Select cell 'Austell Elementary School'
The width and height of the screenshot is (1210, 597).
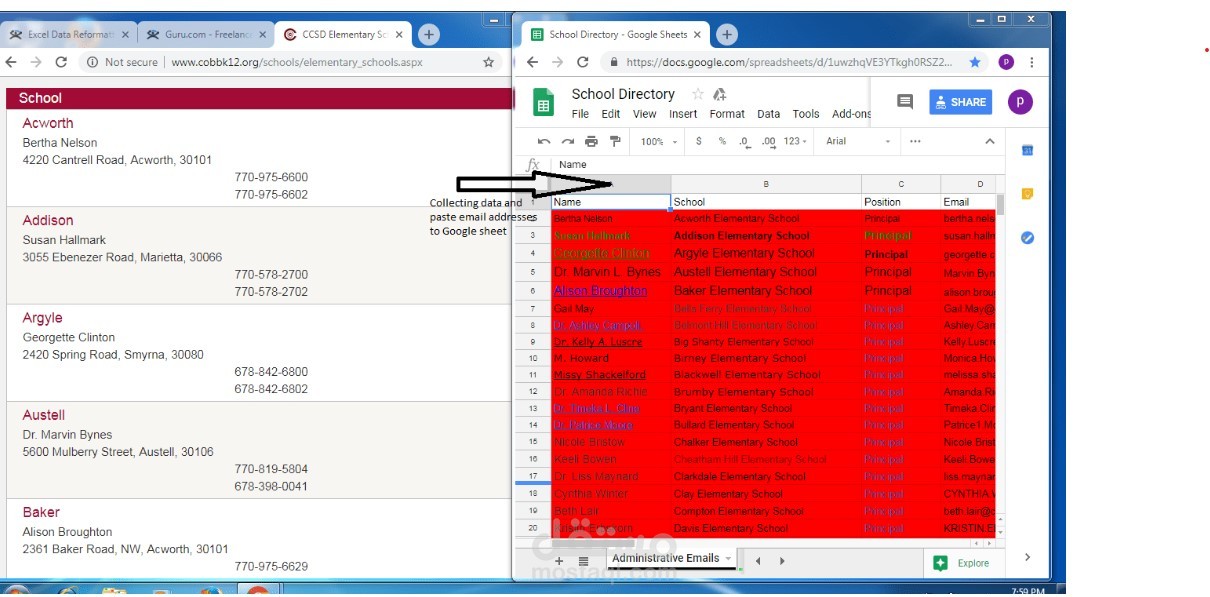point(766,272)
